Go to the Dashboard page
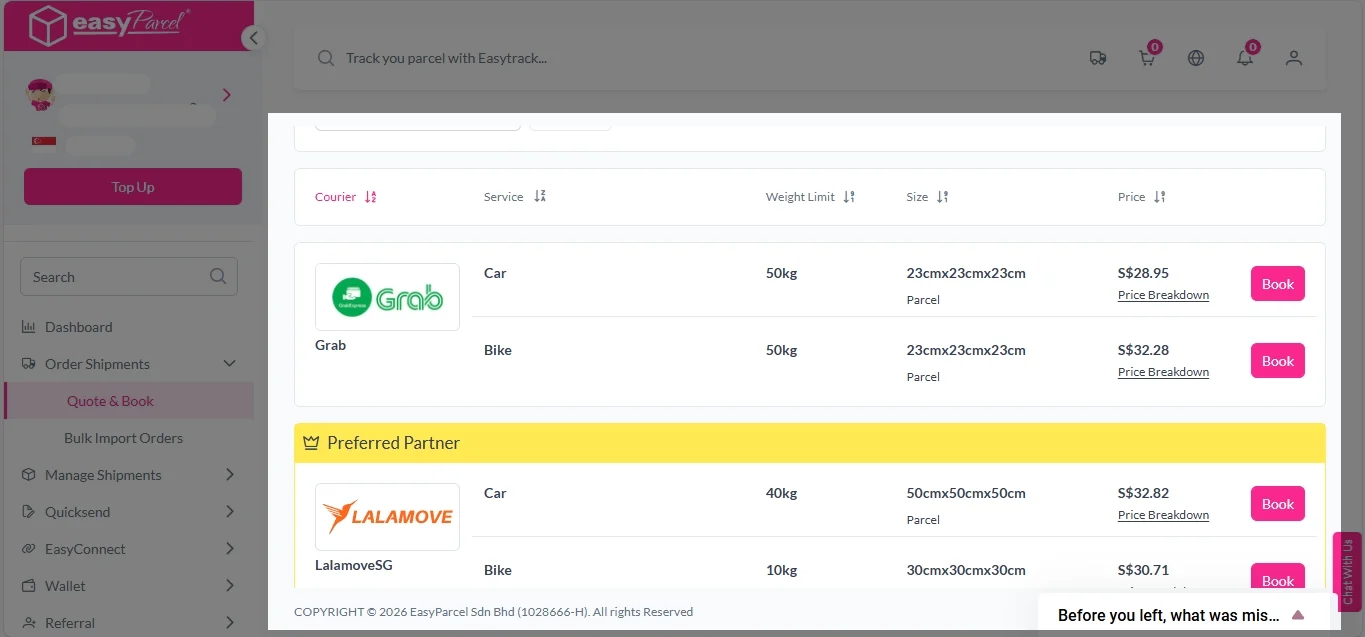Screen dimensions: 1365x637 pos(78,327)
